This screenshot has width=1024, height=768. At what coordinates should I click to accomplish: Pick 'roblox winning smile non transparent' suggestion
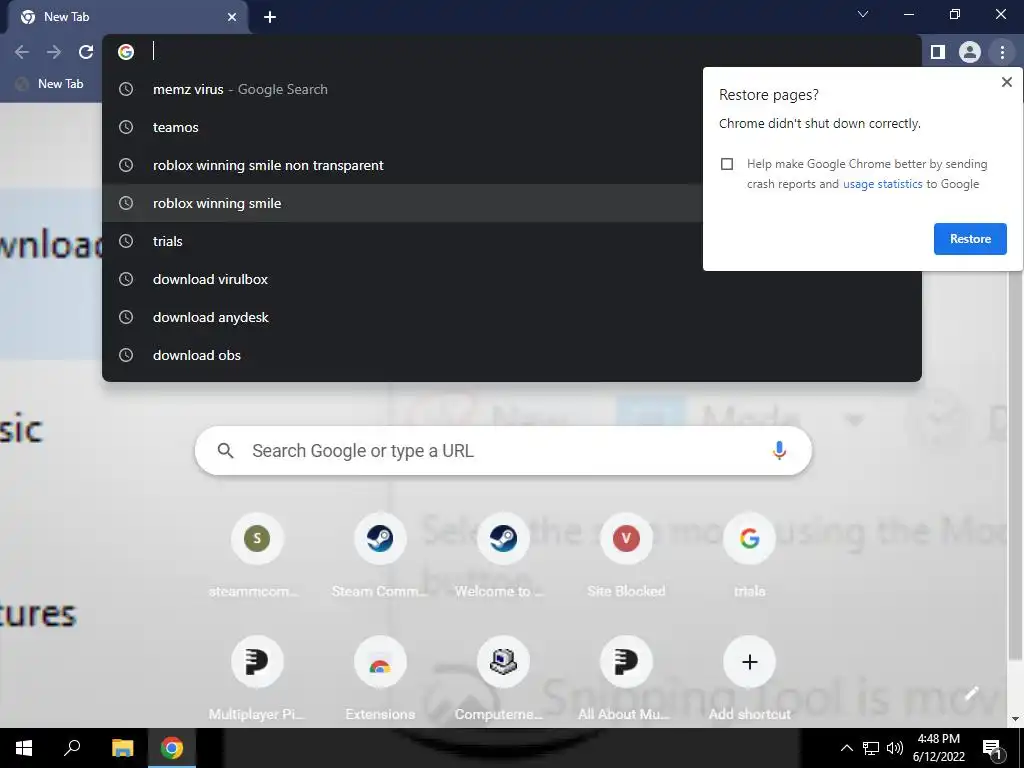pyautogui.click(x=512, y=165)
